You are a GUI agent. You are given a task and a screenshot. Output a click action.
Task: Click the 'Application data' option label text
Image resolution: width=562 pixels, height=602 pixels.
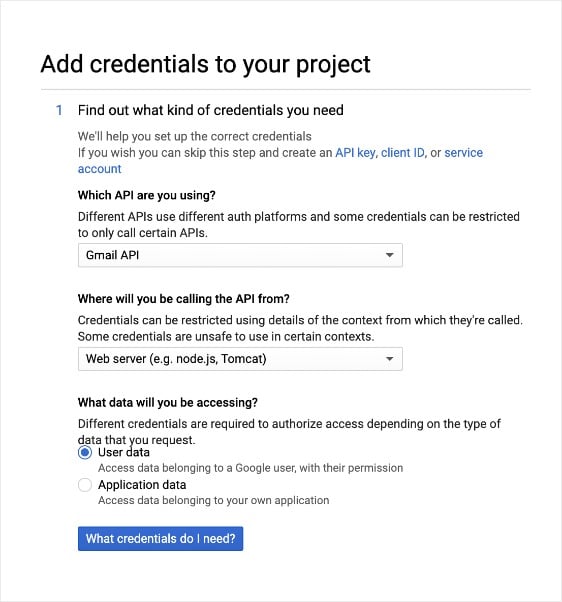point(142,485)
